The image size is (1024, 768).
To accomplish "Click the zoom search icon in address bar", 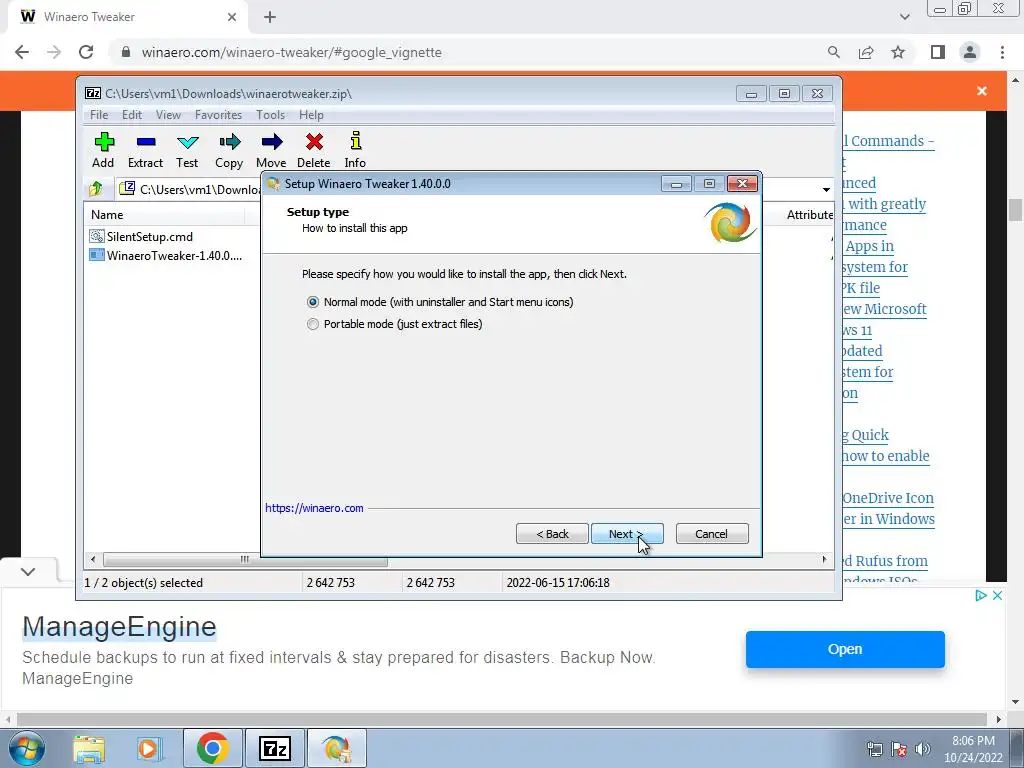I will point(834,52).
